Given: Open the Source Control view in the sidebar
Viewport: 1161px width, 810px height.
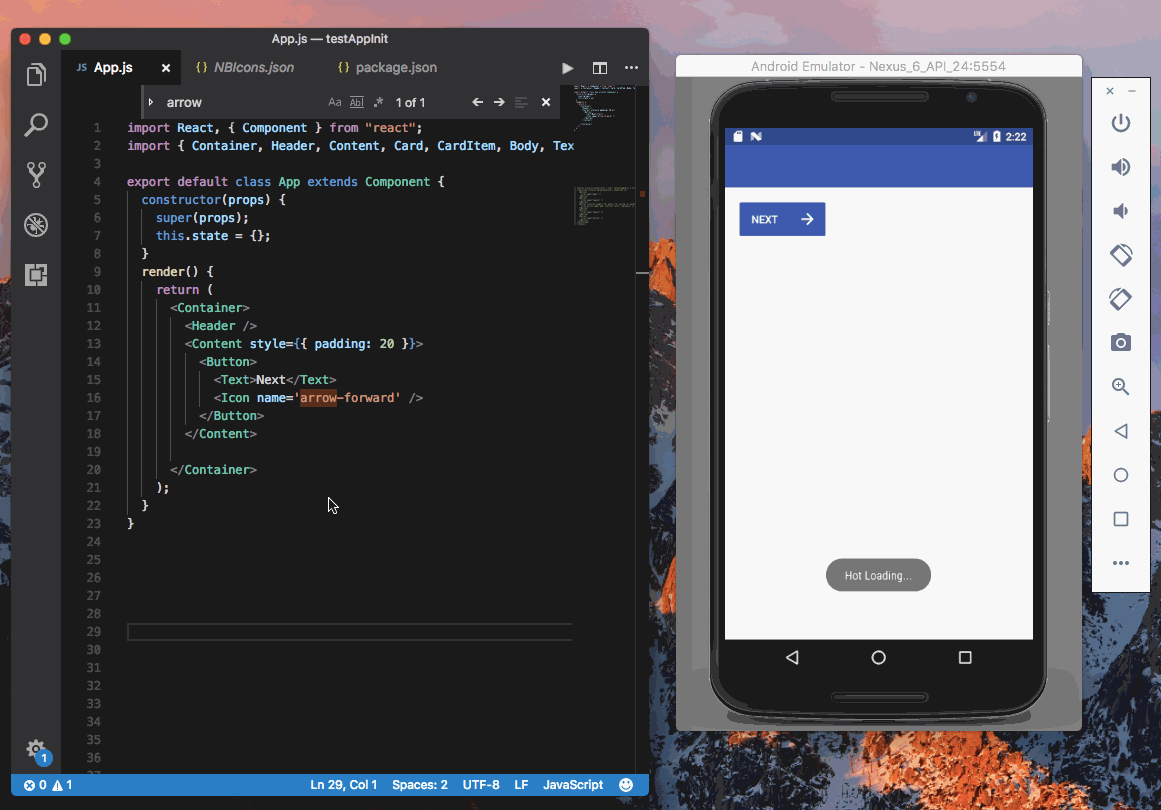Looking at the screenshot, I should click(36, 175).
